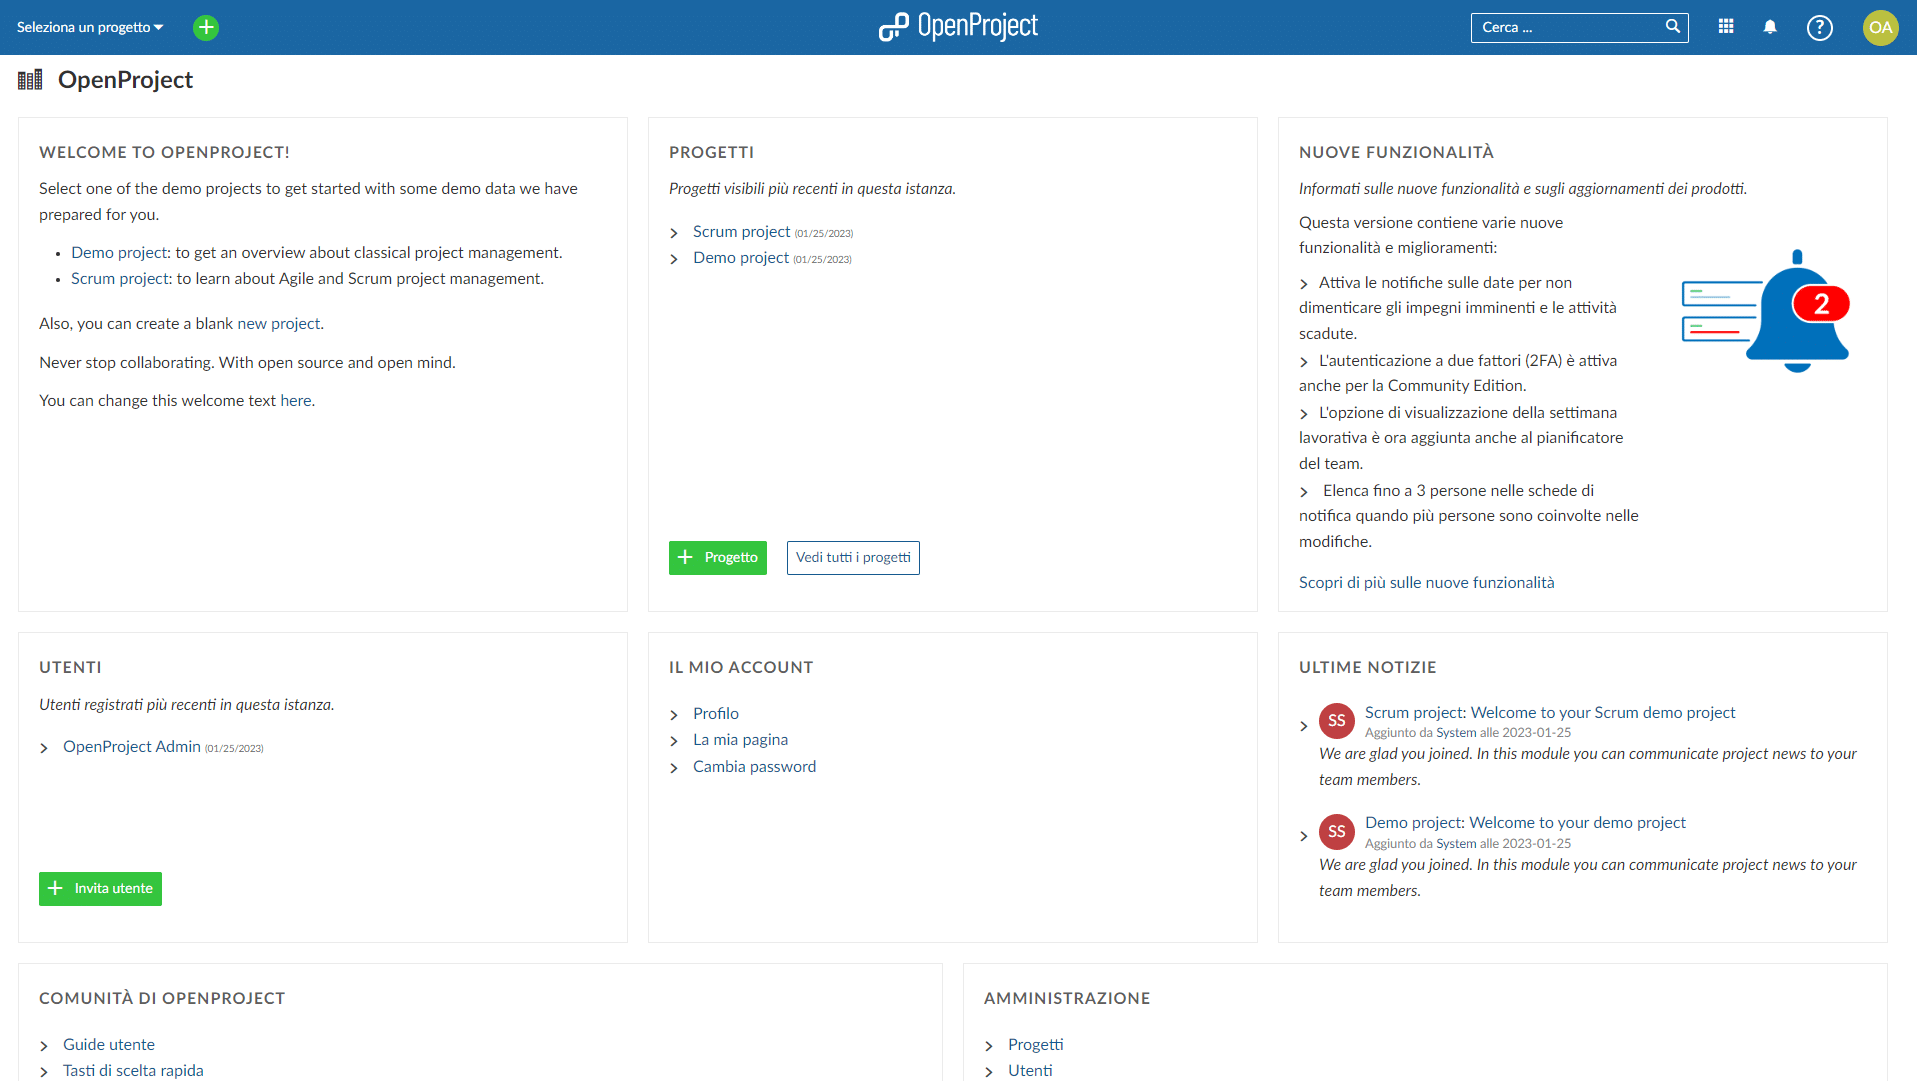1917x1081 pixels.
Task: Click the building icon beside OpenProject title
Action: [x=30, y=80]
